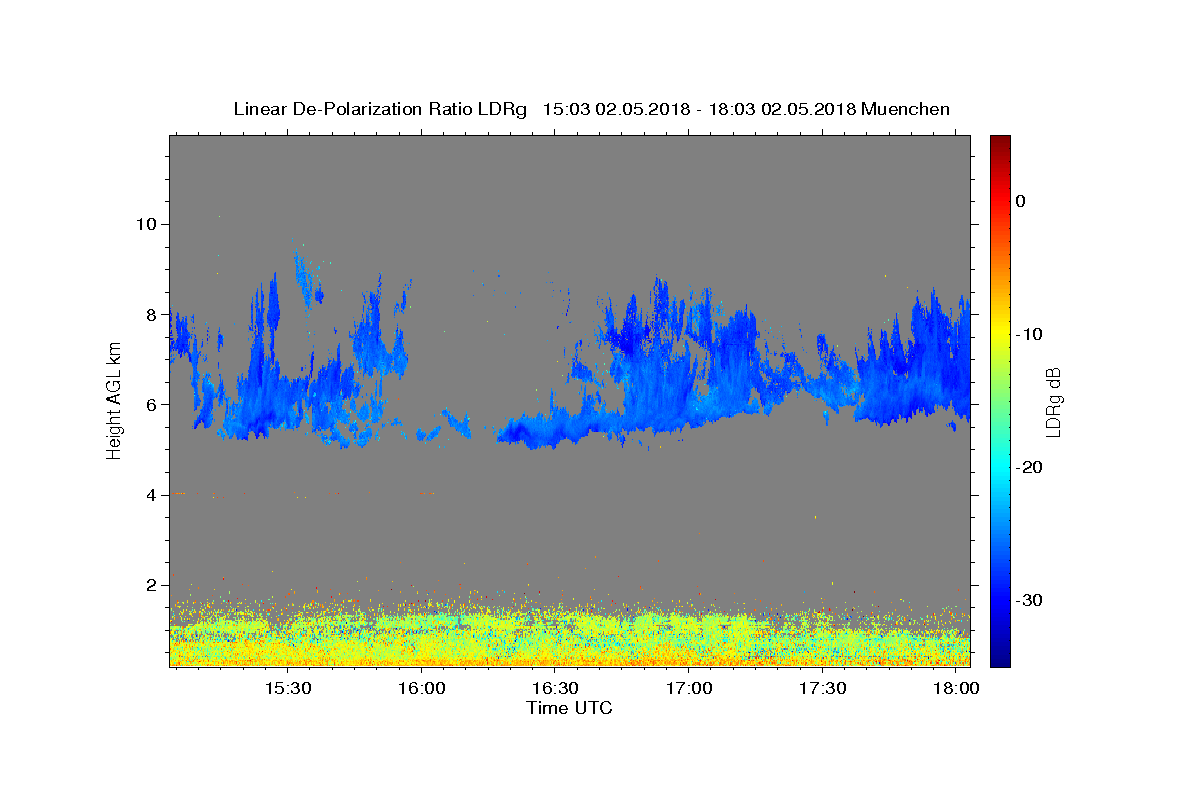Click the location label 'Muenchen'
Image resolution: width=1200 pixels, height=800 pixels.
(x=906, y=109)
